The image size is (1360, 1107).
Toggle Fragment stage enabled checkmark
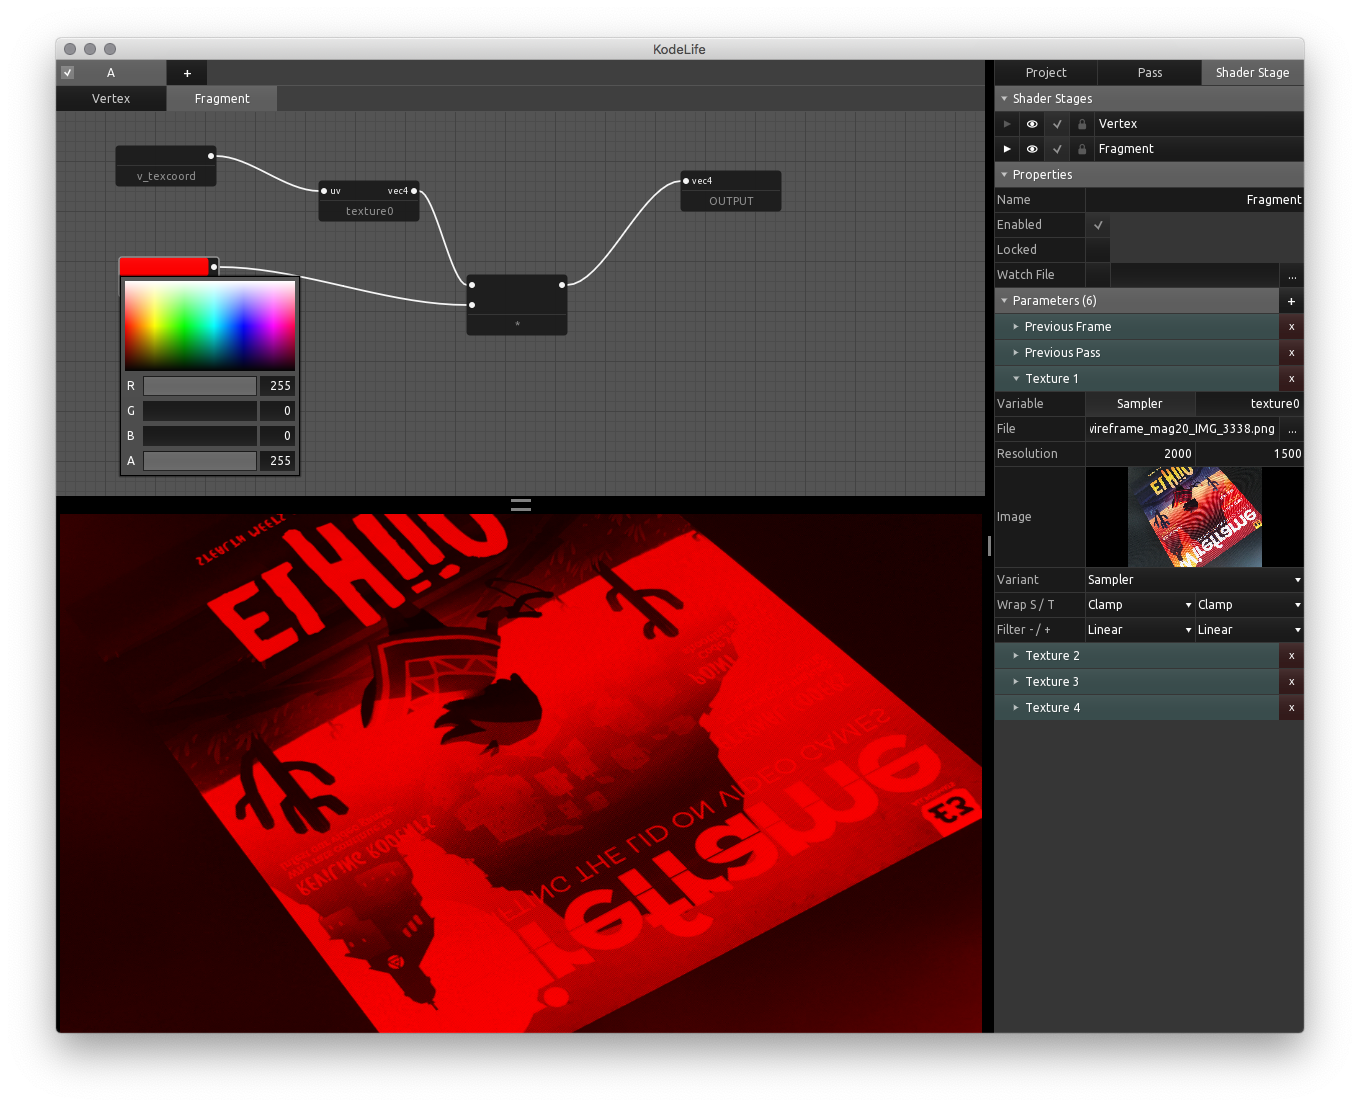[1057, 149]
